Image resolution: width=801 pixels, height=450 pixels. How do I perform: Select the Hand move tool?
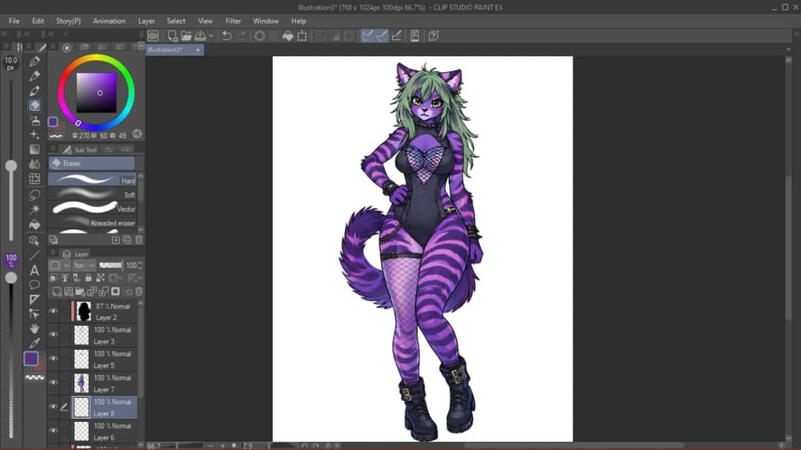tap(34, 328)
